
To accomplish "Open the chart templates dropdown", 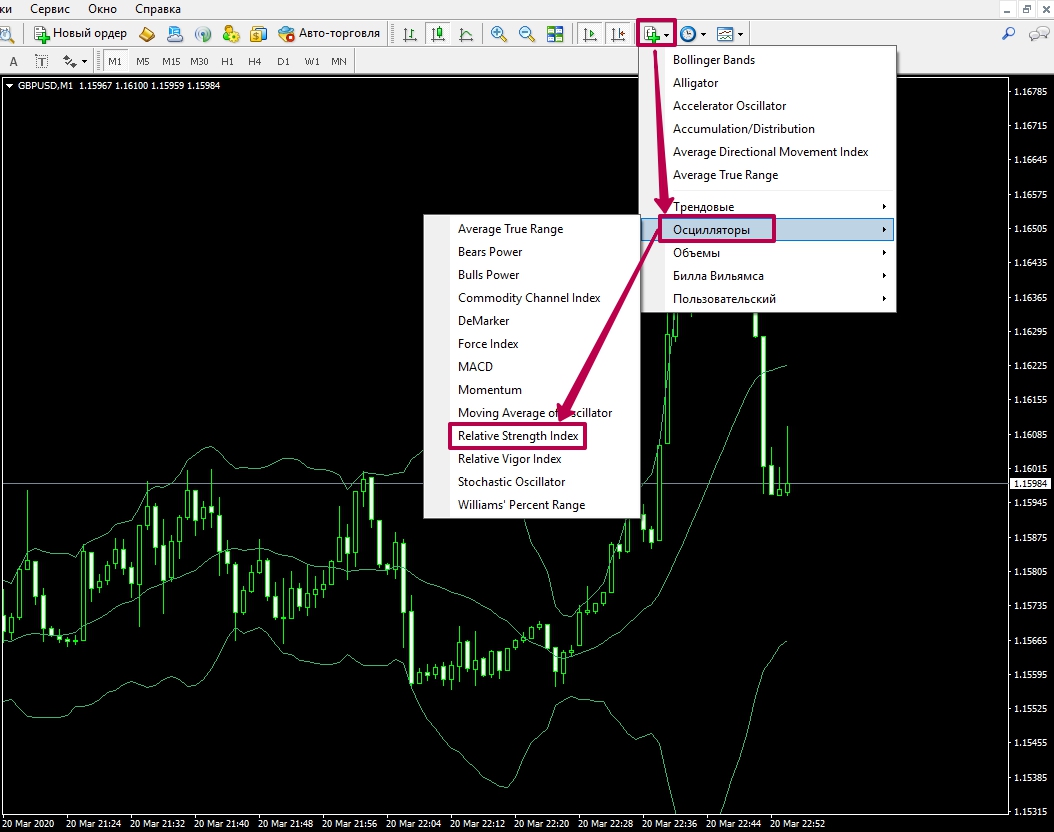I will 729,34.
